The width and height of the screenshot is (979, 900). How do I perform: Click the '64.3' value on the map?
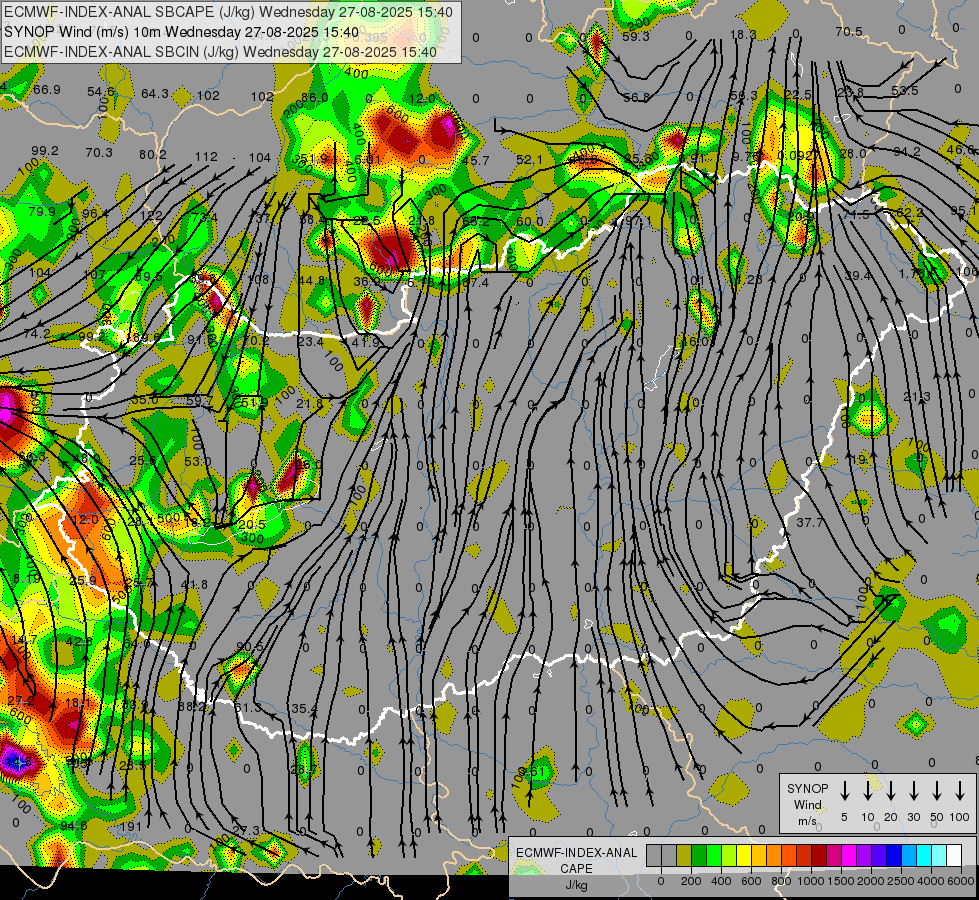click(x=155, y=94)
